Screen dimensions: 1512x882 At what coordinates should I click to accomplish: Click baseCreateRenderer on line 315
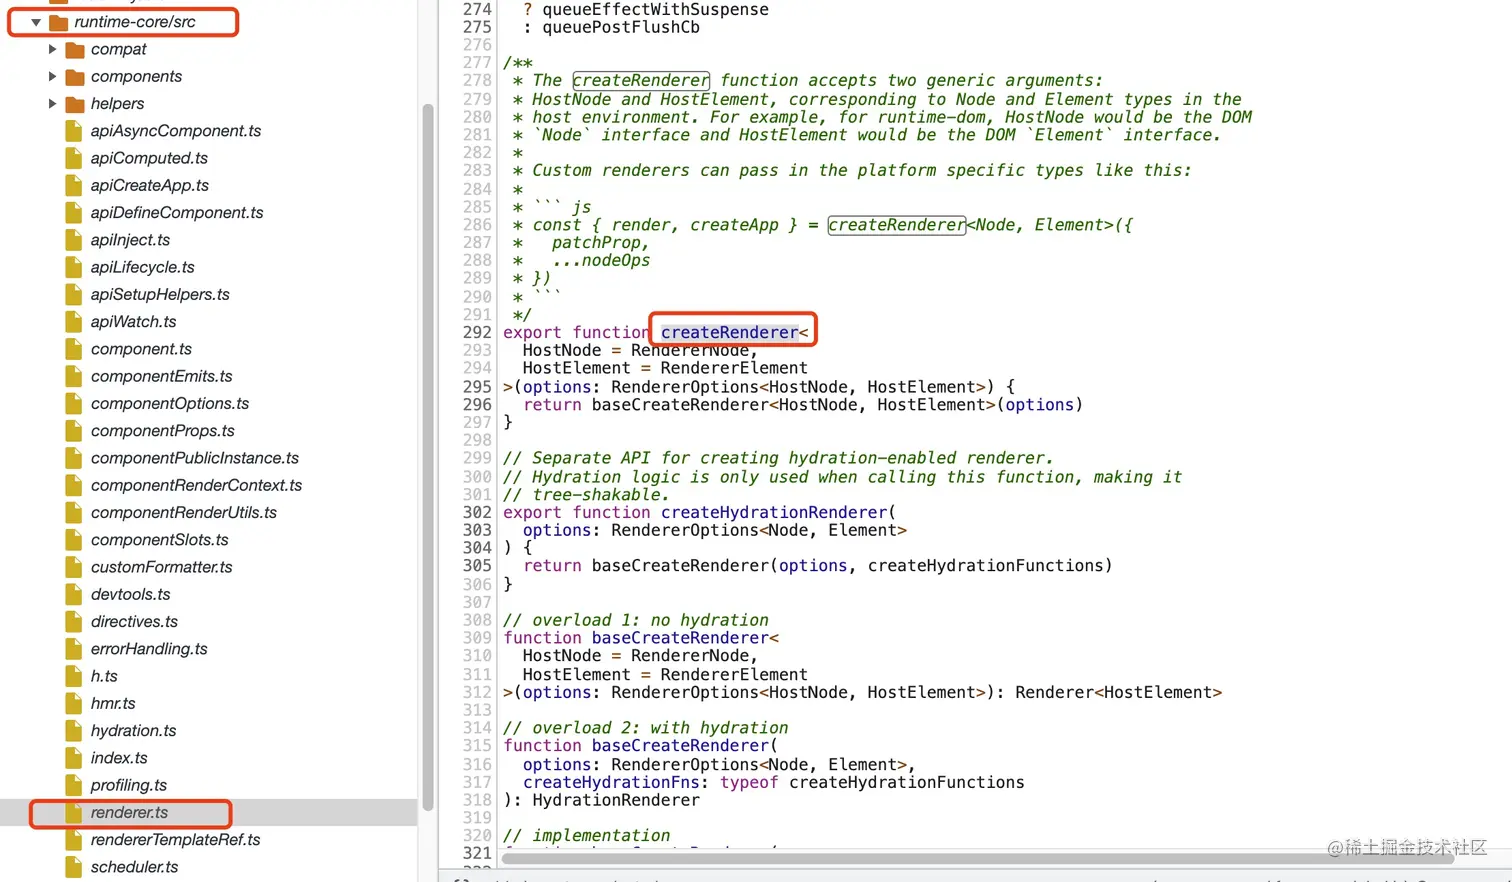[680, 746]
